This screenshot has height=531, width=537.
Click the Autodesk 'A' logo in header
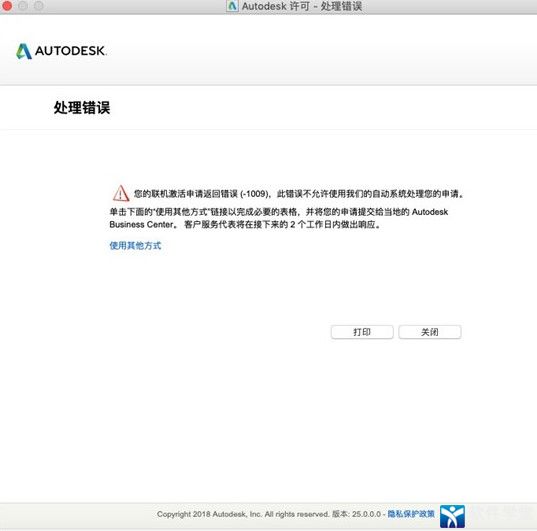(x=24, y=51)
